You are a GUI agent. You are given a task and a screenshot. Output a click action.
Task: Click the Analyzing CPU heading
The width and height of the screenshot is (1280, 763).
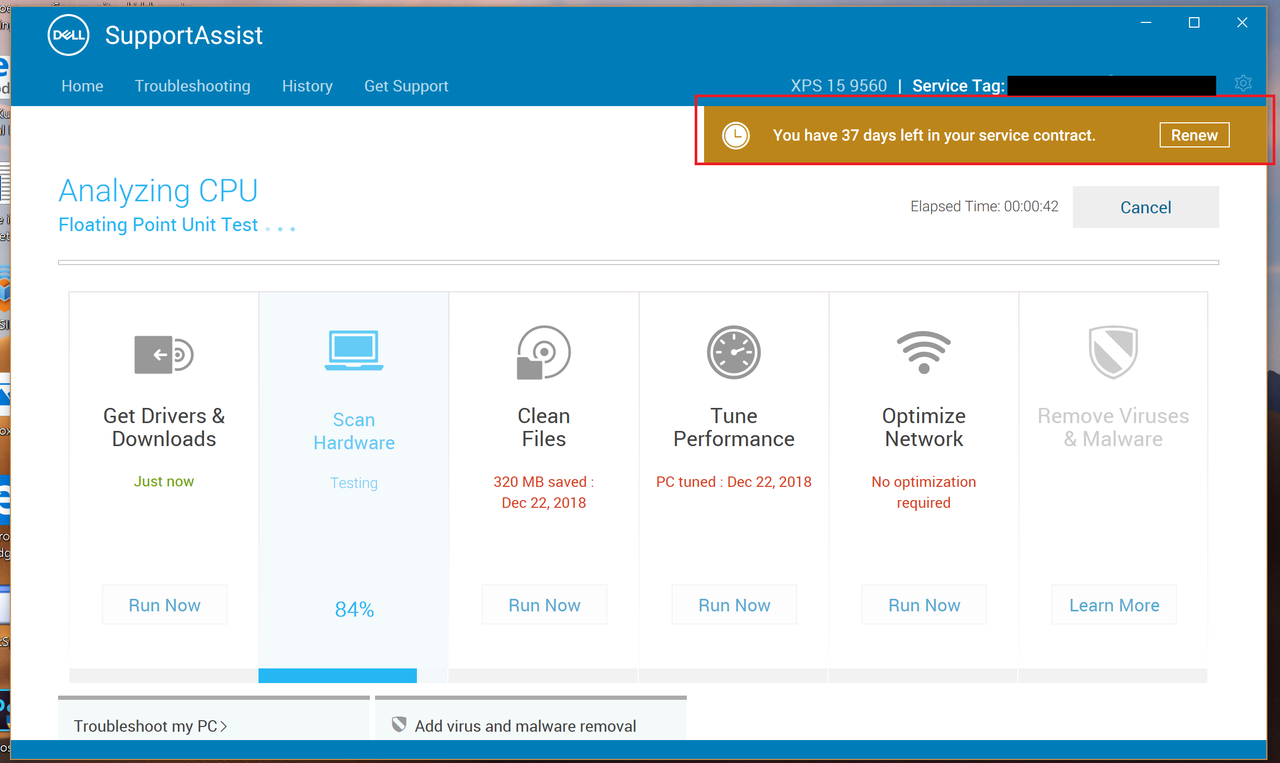pos(158,190)
